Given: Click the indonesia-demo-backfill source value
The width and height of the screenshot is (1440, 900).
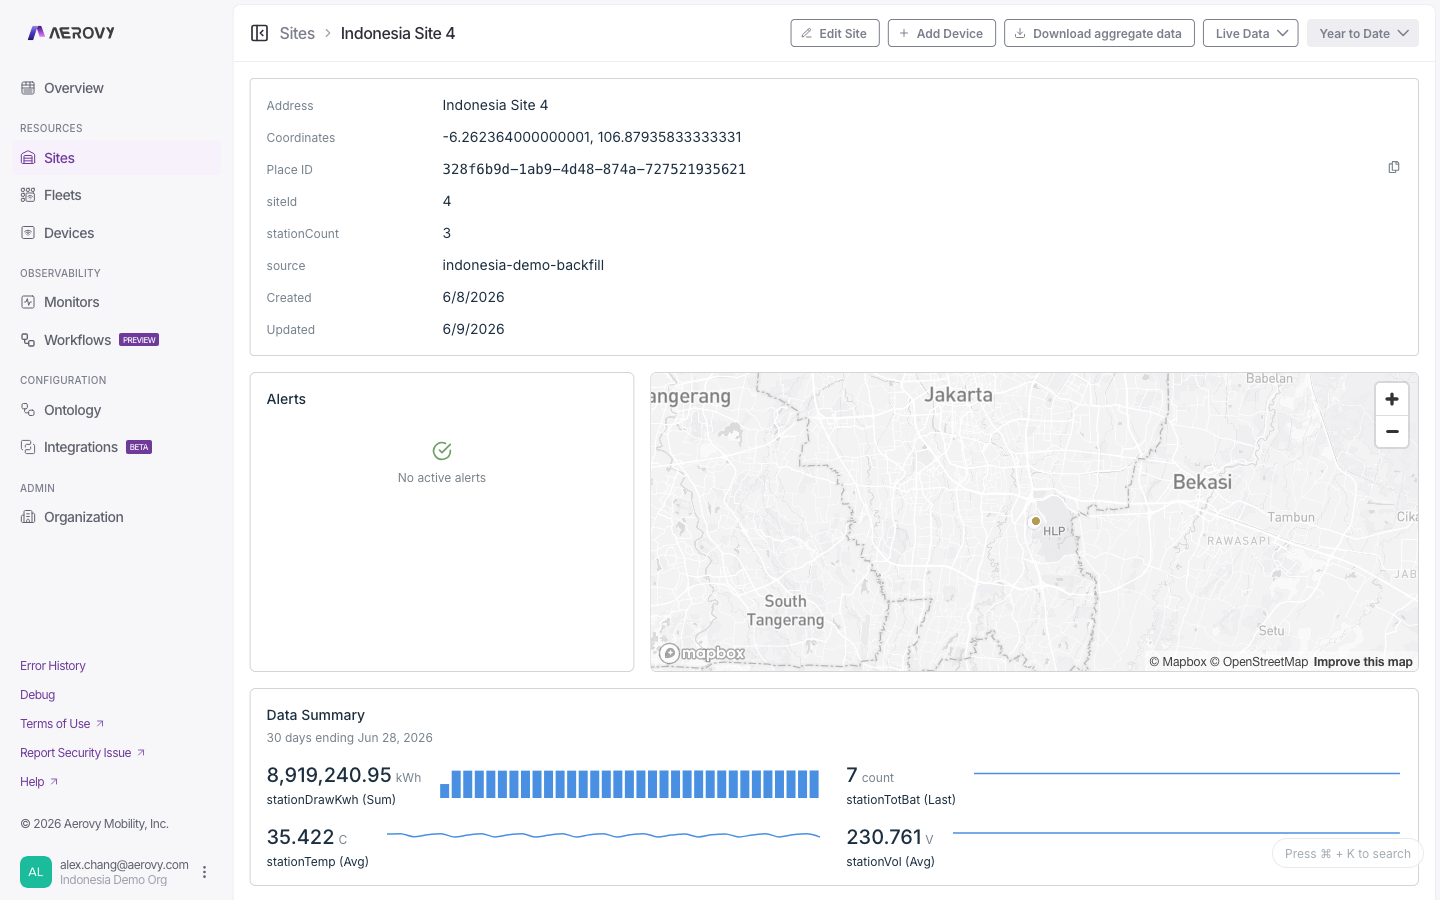Looking at the screenshot, I should tap(523, 265).
